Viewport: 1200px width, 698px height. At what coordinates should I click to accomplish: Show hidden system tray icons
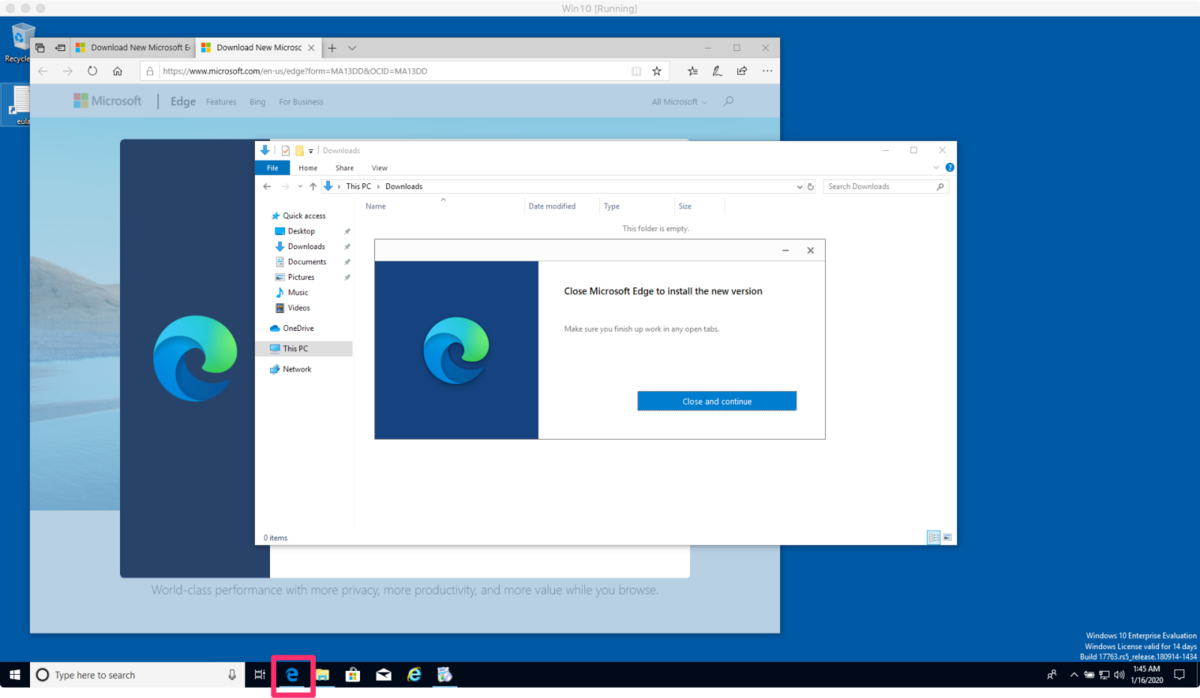(1074, 675)
